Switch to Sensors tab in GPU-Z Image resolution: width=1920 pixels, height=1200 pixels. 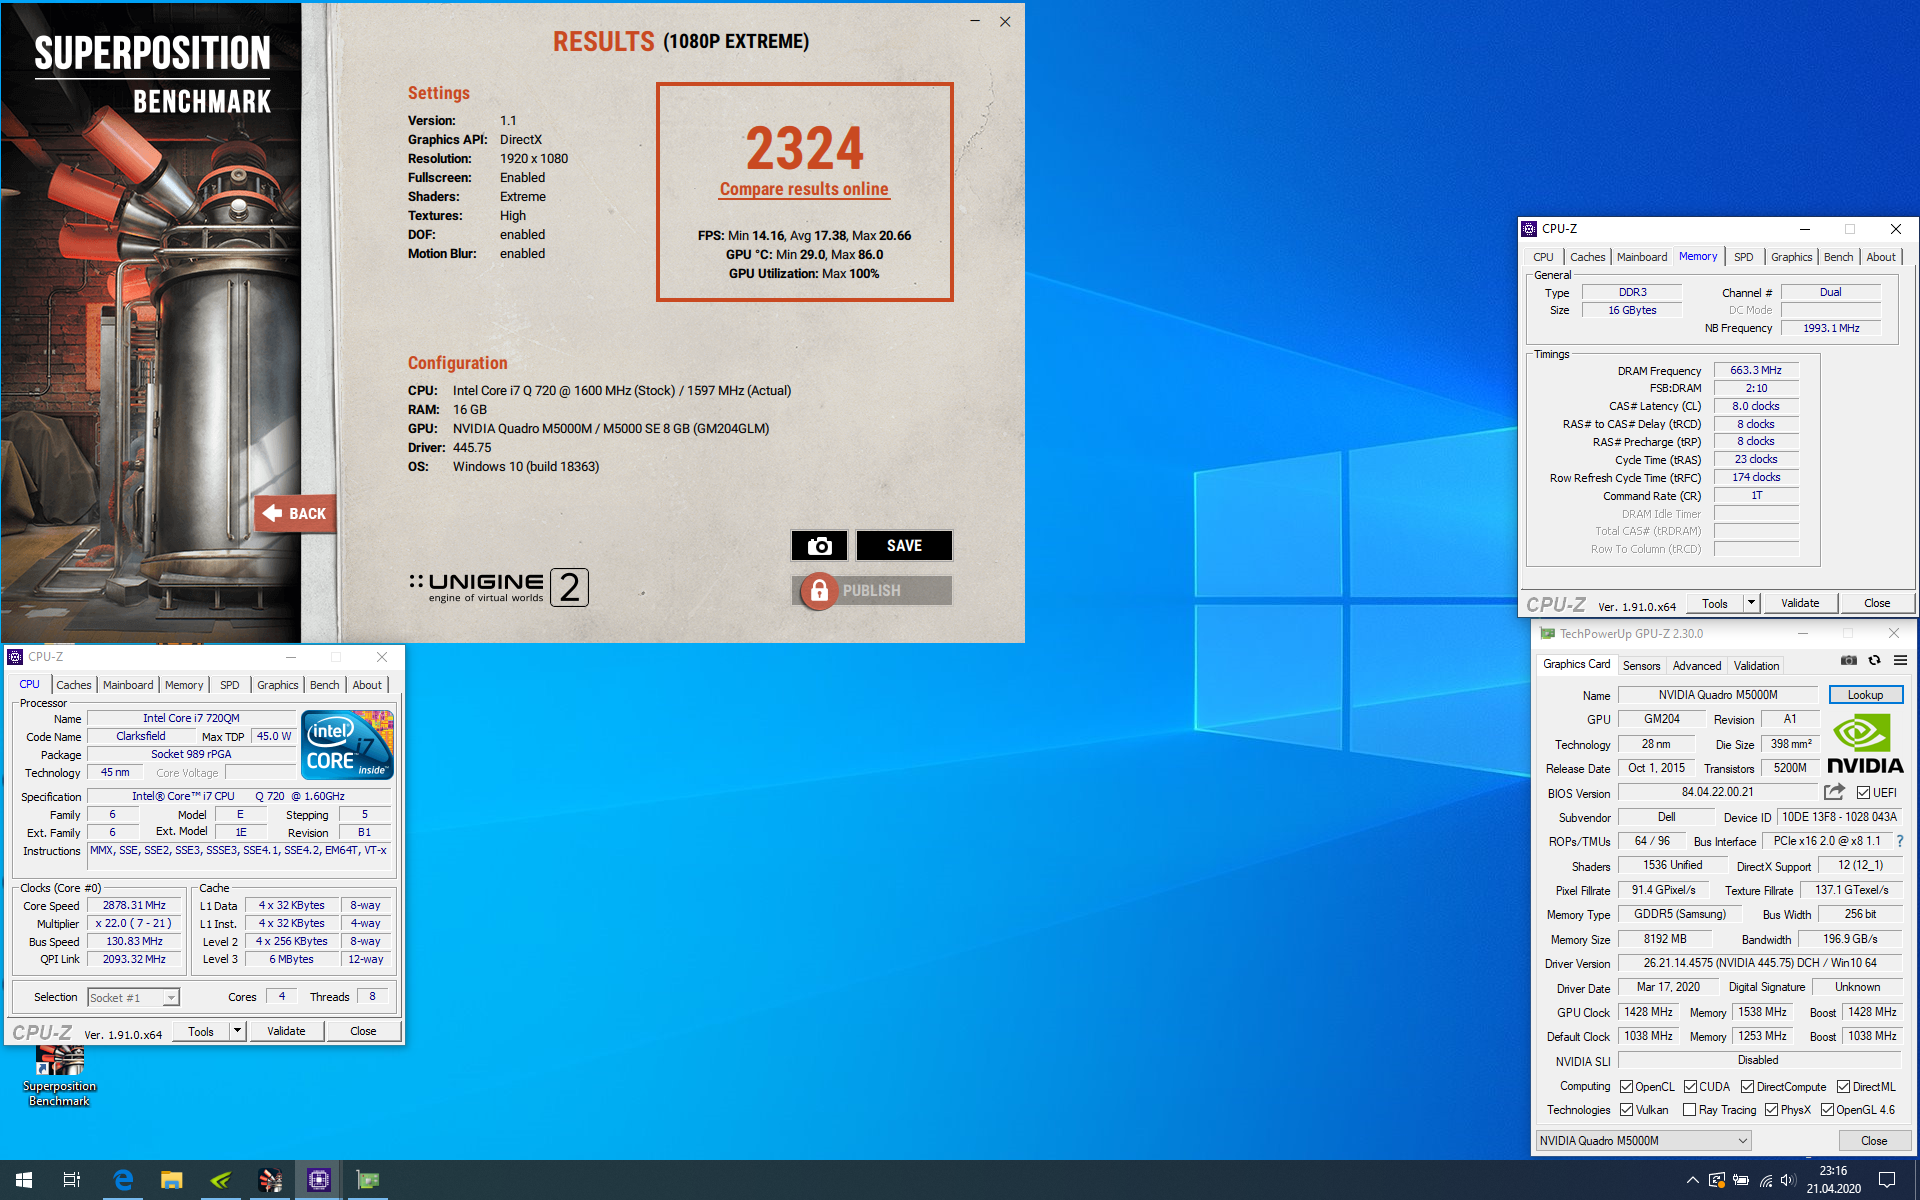(1641, 666)
